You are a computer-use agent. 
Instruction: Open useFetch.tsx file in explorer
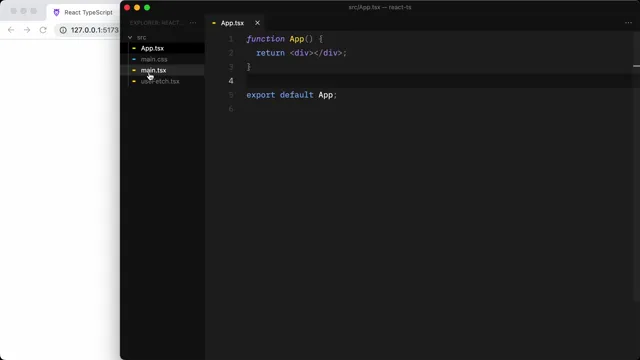pyautogui.click(x=160, y=81)
